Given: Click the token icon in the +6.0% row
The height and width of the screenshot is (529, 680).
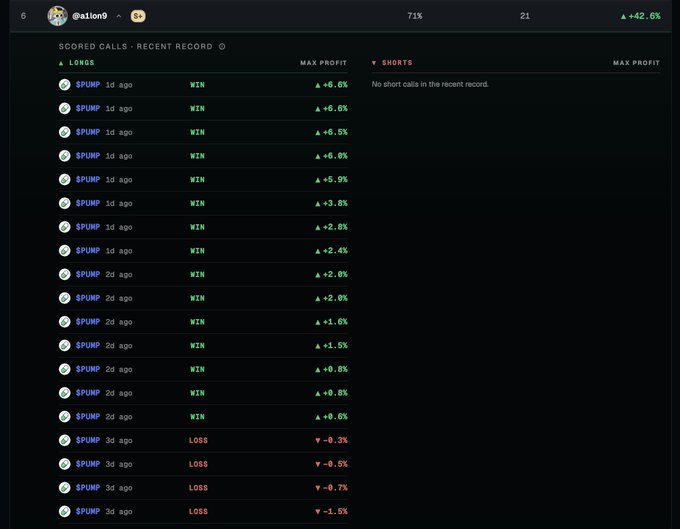Looking at the screenshot, I should (65, 156).
